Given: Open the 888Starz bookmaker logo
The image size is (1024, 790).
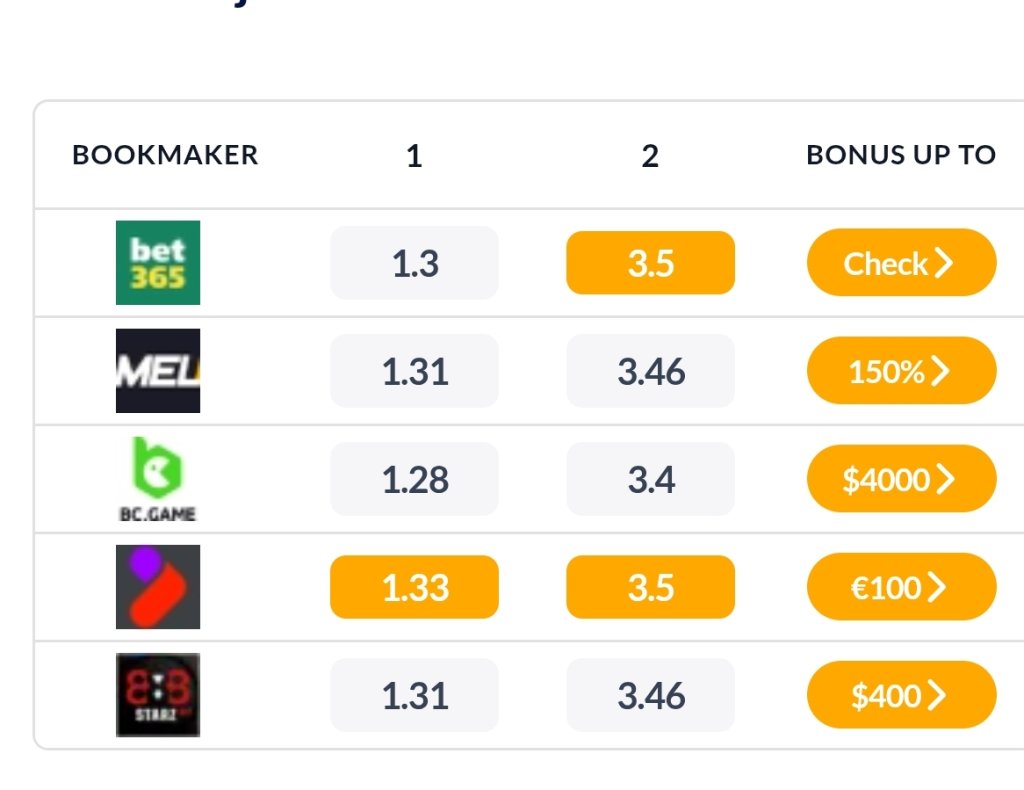Looking at the screenshot, I should [158, 695].
